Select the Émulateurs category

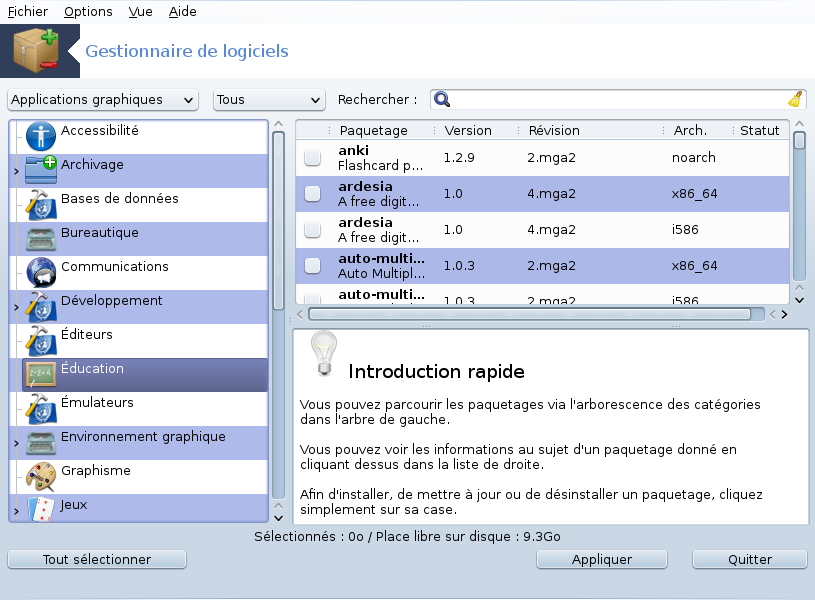[138, 409]
